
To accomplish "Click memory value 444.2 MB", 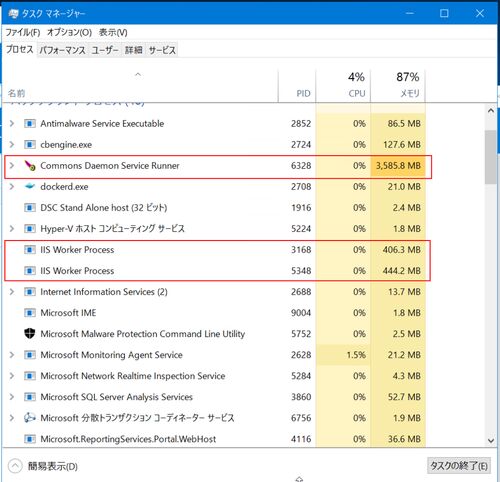I will [x=402, y=271].
